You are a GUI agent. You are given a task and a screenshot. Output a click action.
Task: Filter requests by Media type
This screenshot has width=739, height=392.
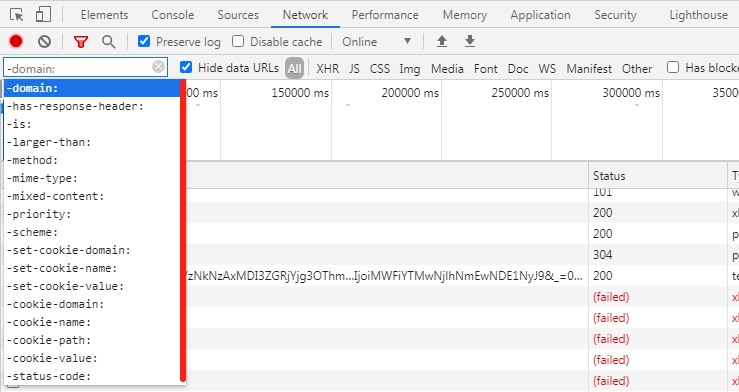pos(447,69)
